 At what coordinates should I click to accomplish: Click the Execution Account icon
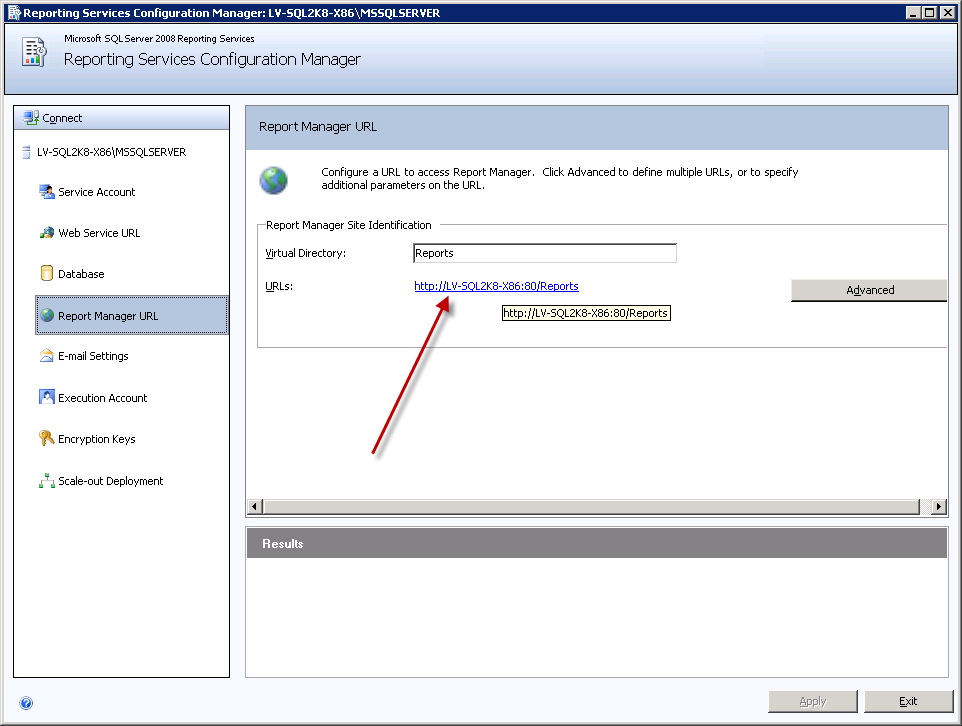(46, 398)
